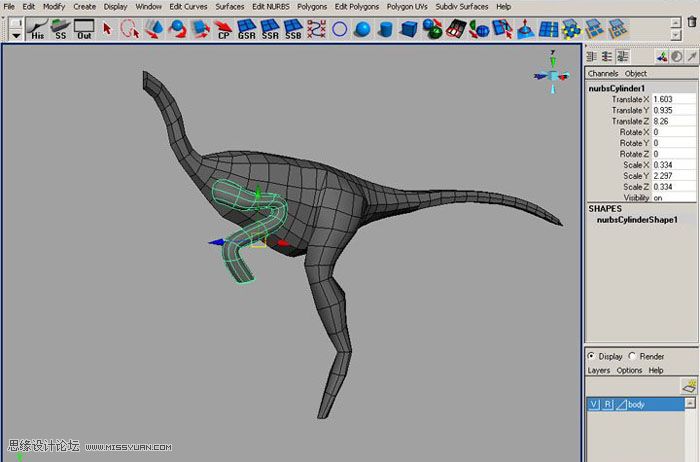Viewport: 700px width, 462px height.
Task: Open the Polygons menu
Action: coord(312,6)
